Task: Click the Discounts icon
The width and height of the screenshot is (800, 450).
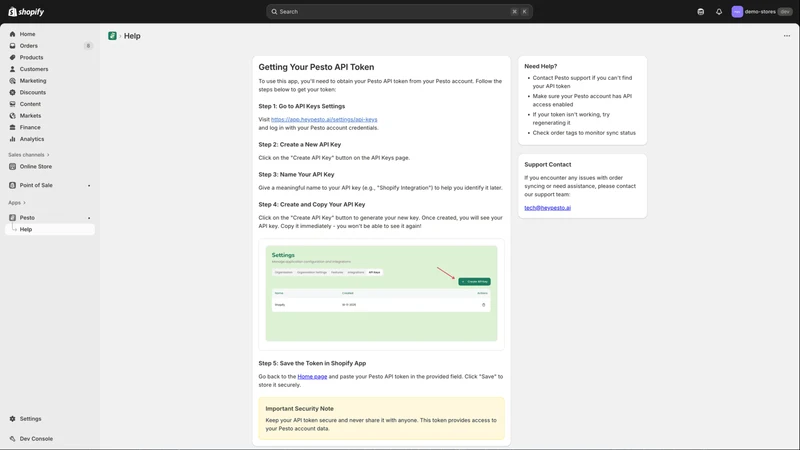Action: click(12, 92)
